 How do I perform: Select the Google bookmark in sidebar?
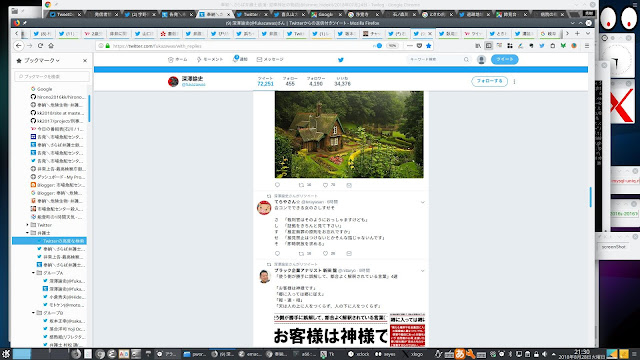(41, 89)
